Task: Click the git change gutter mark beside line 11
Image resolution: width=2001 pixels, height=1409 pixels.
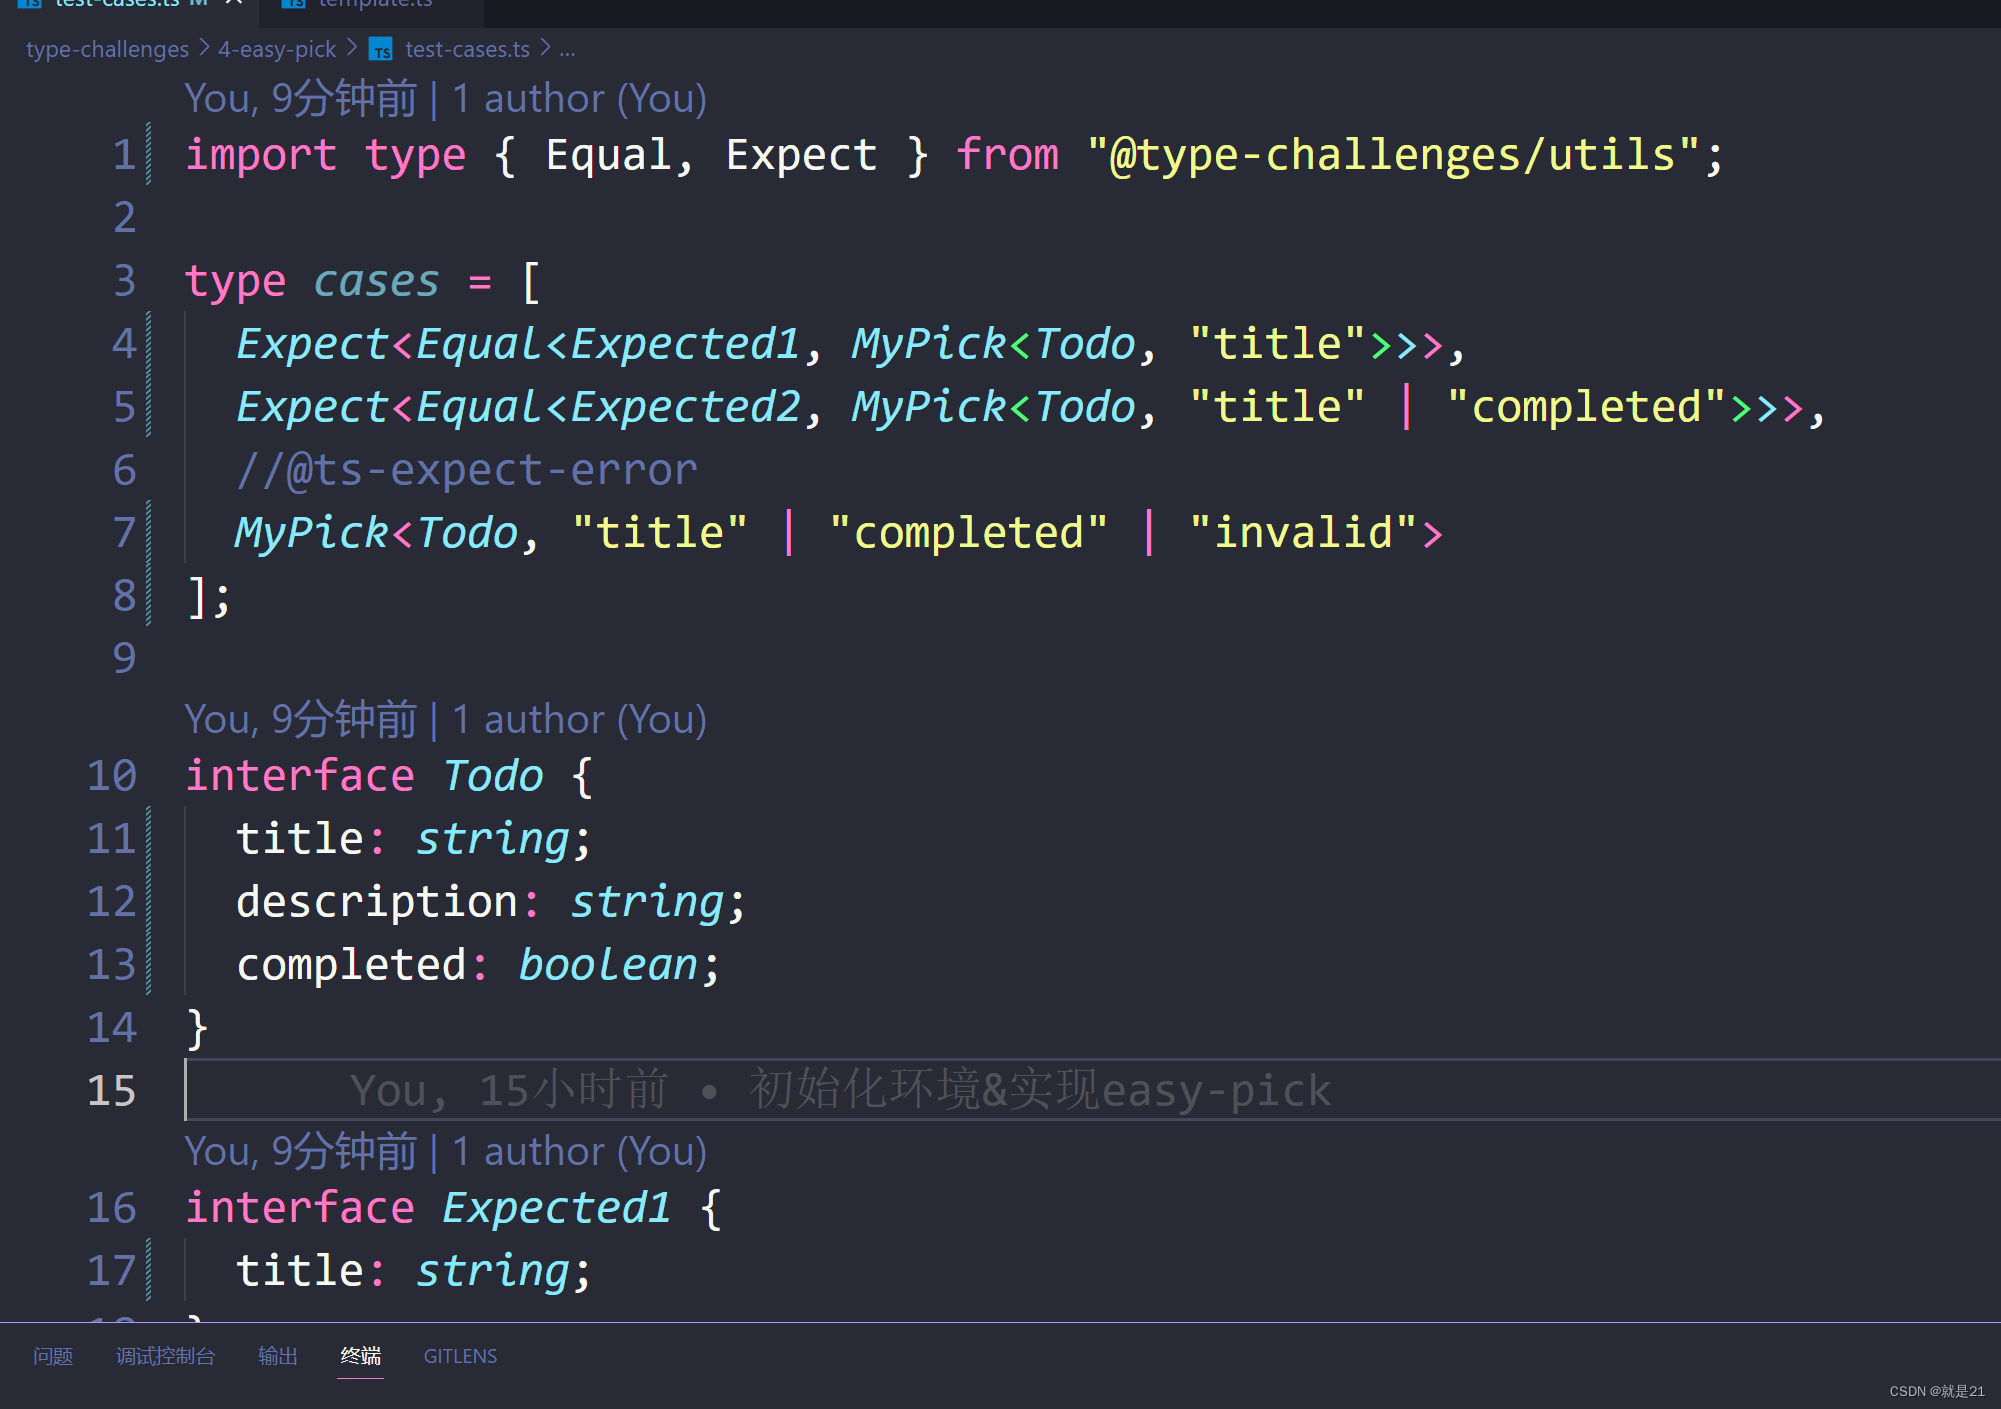Action: pos(146,838)
